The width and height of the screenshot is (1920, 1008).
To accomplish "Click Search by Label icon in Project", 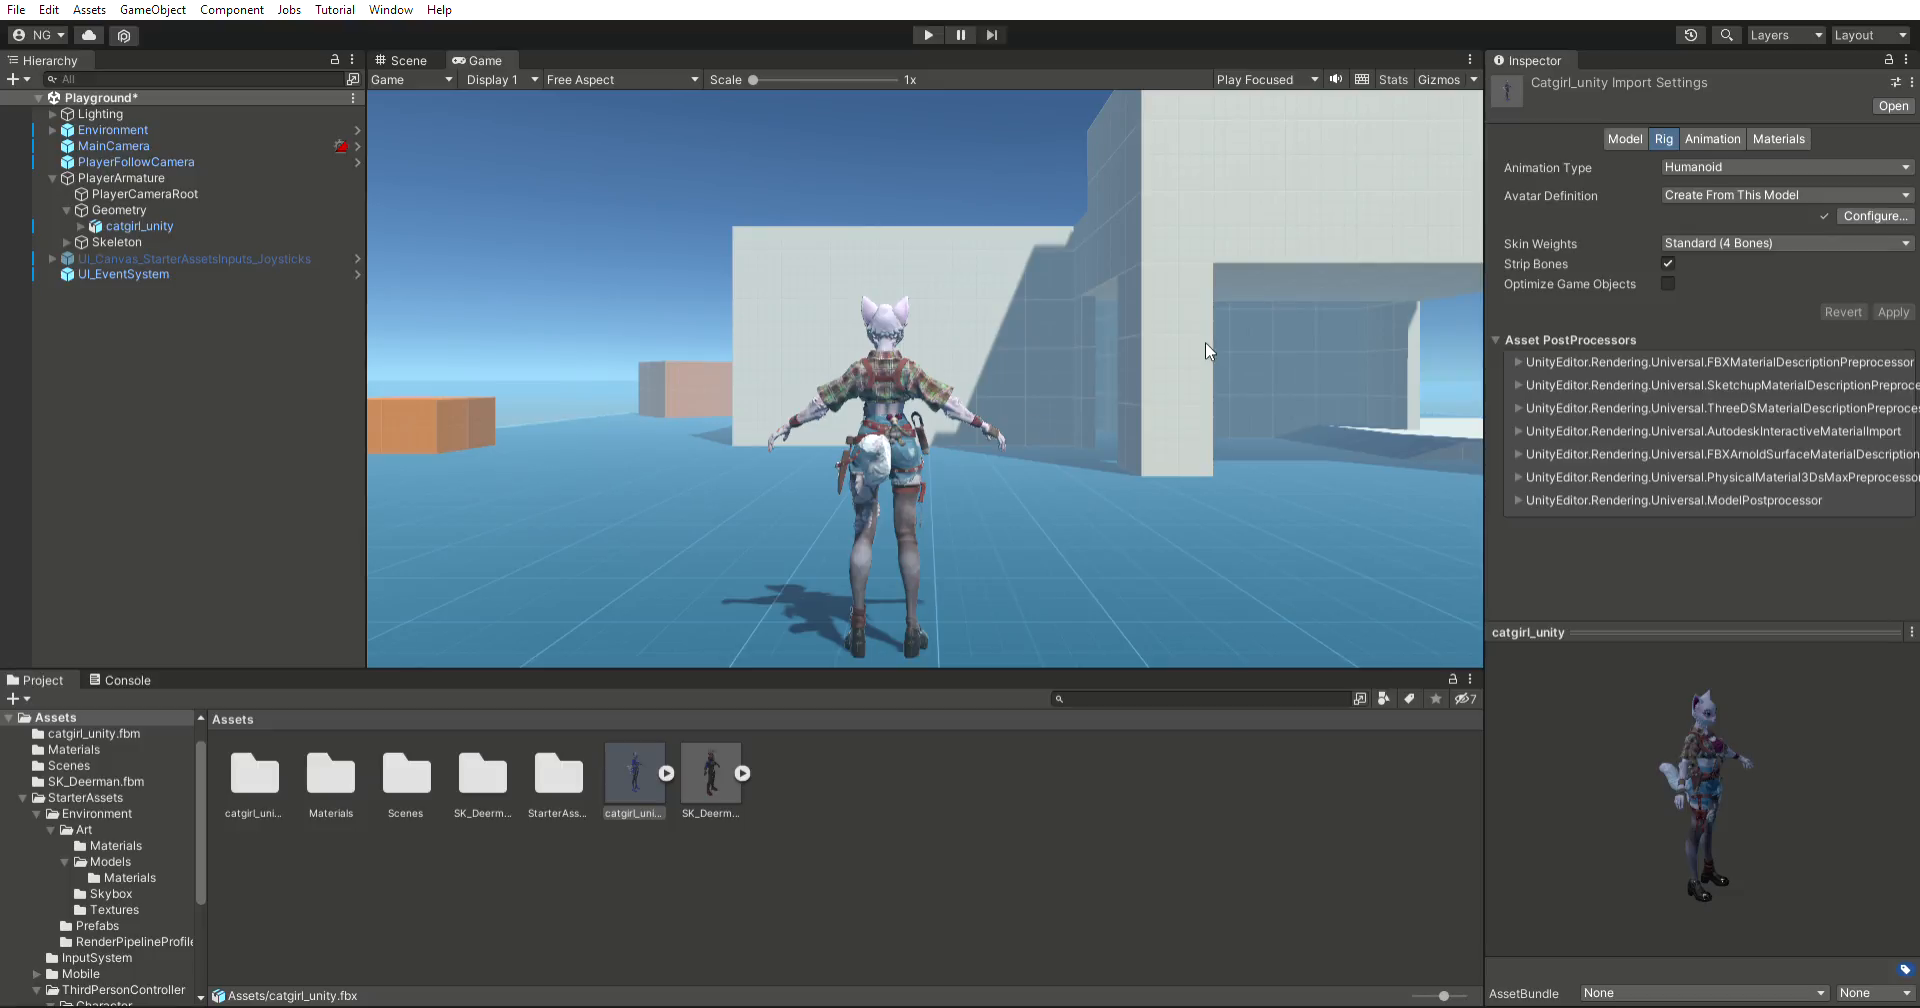I will click(x=1409, y=699).
